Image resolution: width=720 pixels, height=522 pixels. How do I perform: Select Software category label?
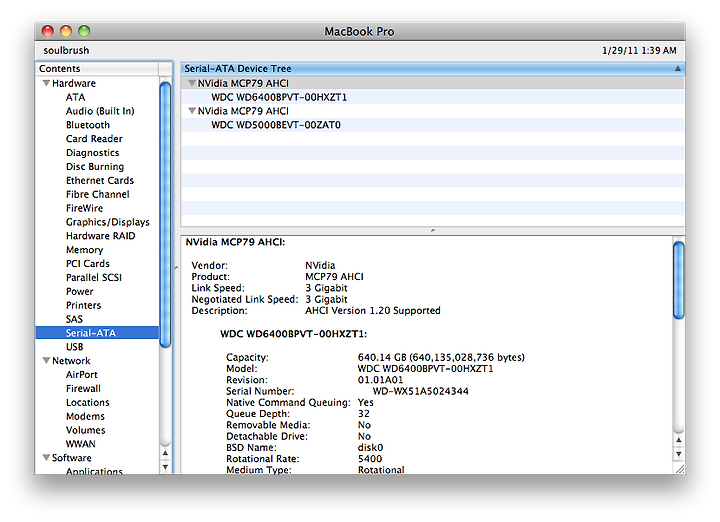pos(72,458)
